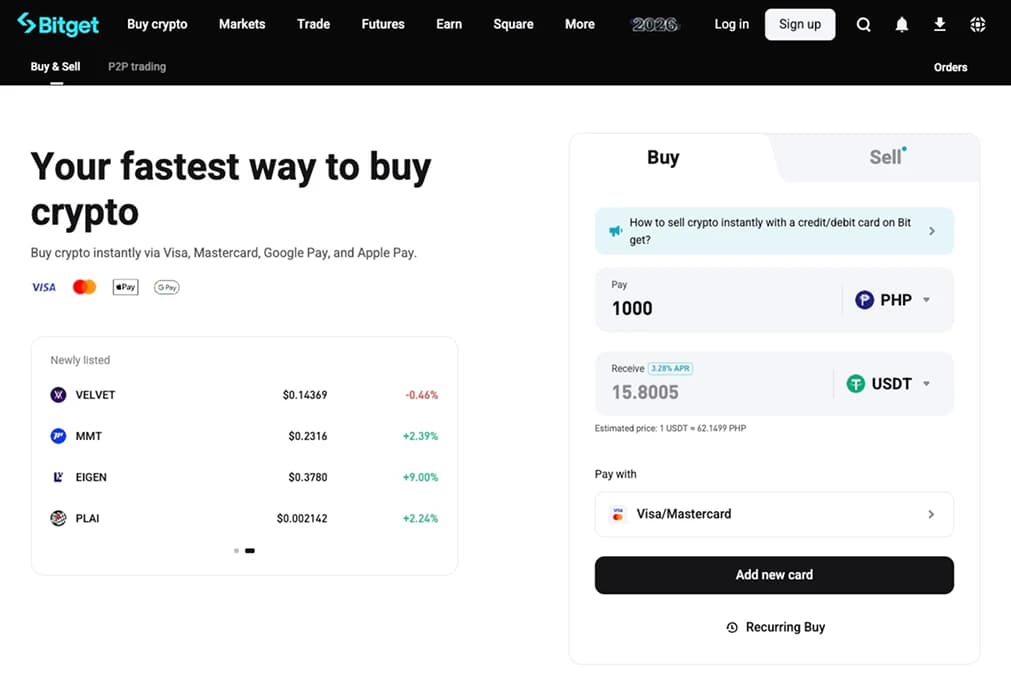The width and height of the screenshot is (1011, 675).
Task: Click the Add new card button
Action: [774, 575]
